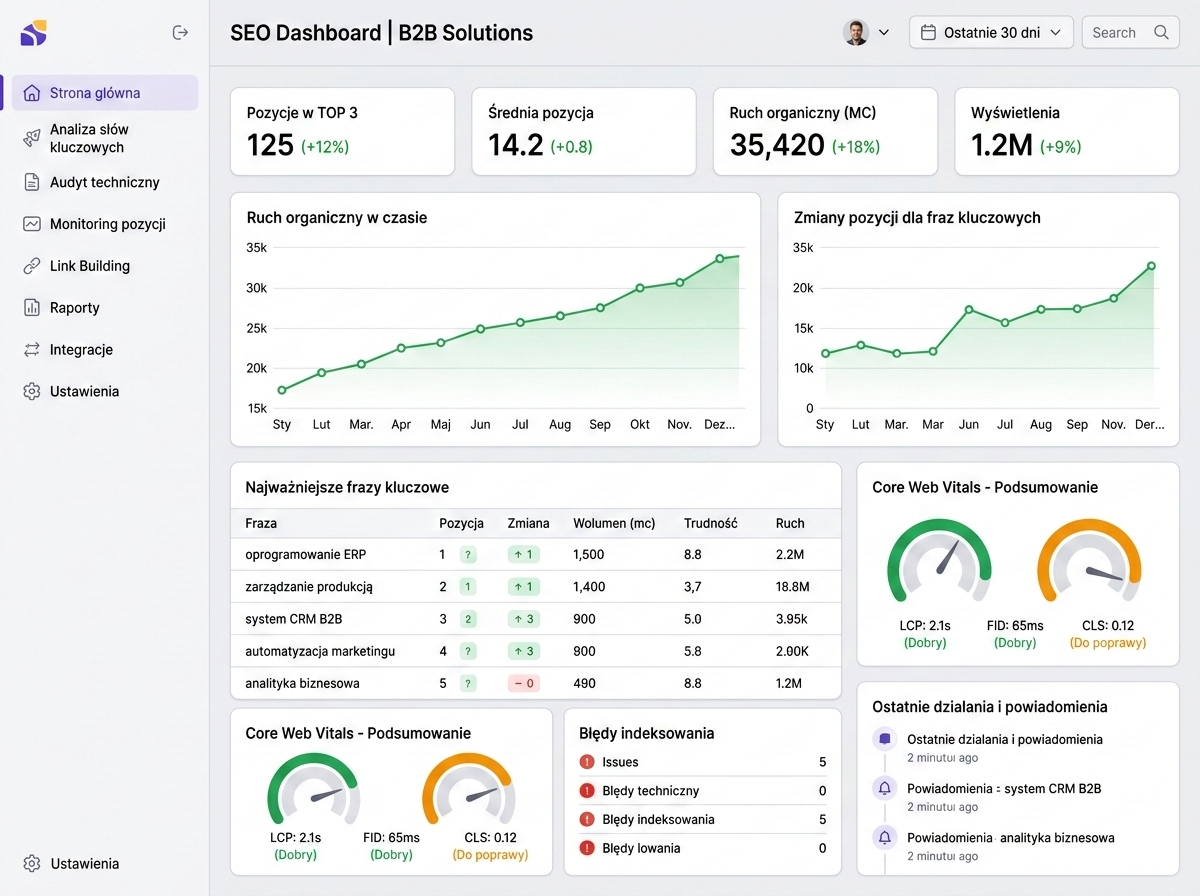The height and width of the screenshot is (896, 1200).
Task: Open Ustawienia at bottom of sidebar
Action: click(84, 863)
